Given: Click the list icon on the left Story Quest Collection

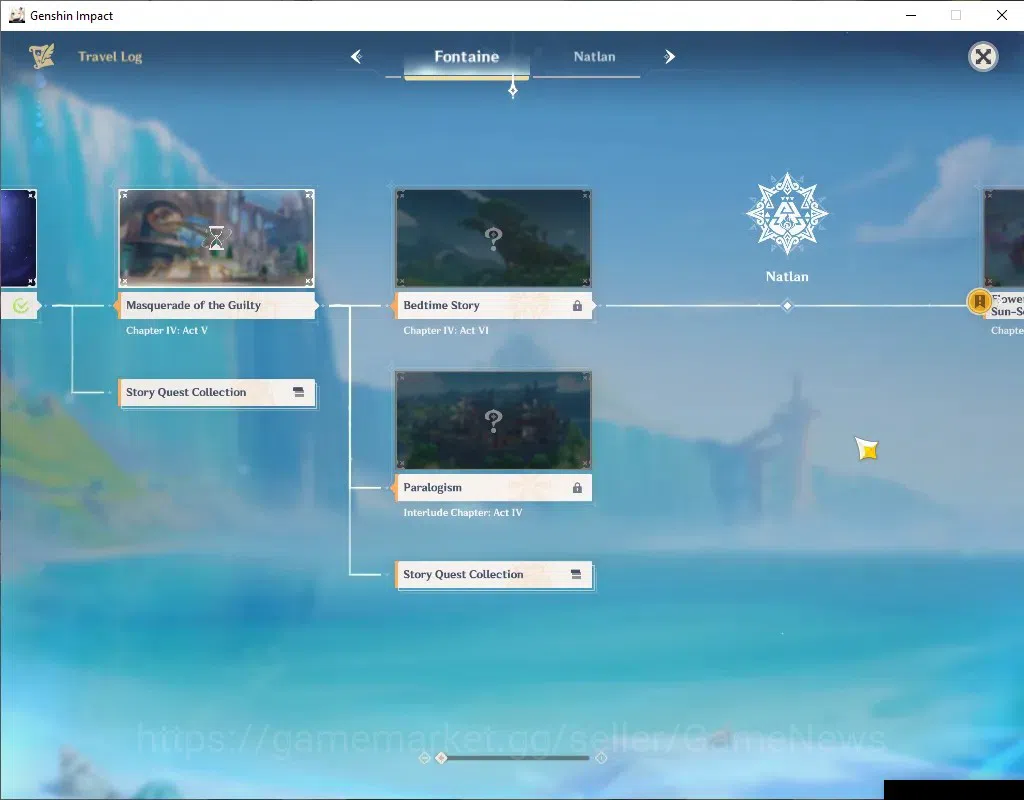Looking at the screenshot, I should click(298, 392).
